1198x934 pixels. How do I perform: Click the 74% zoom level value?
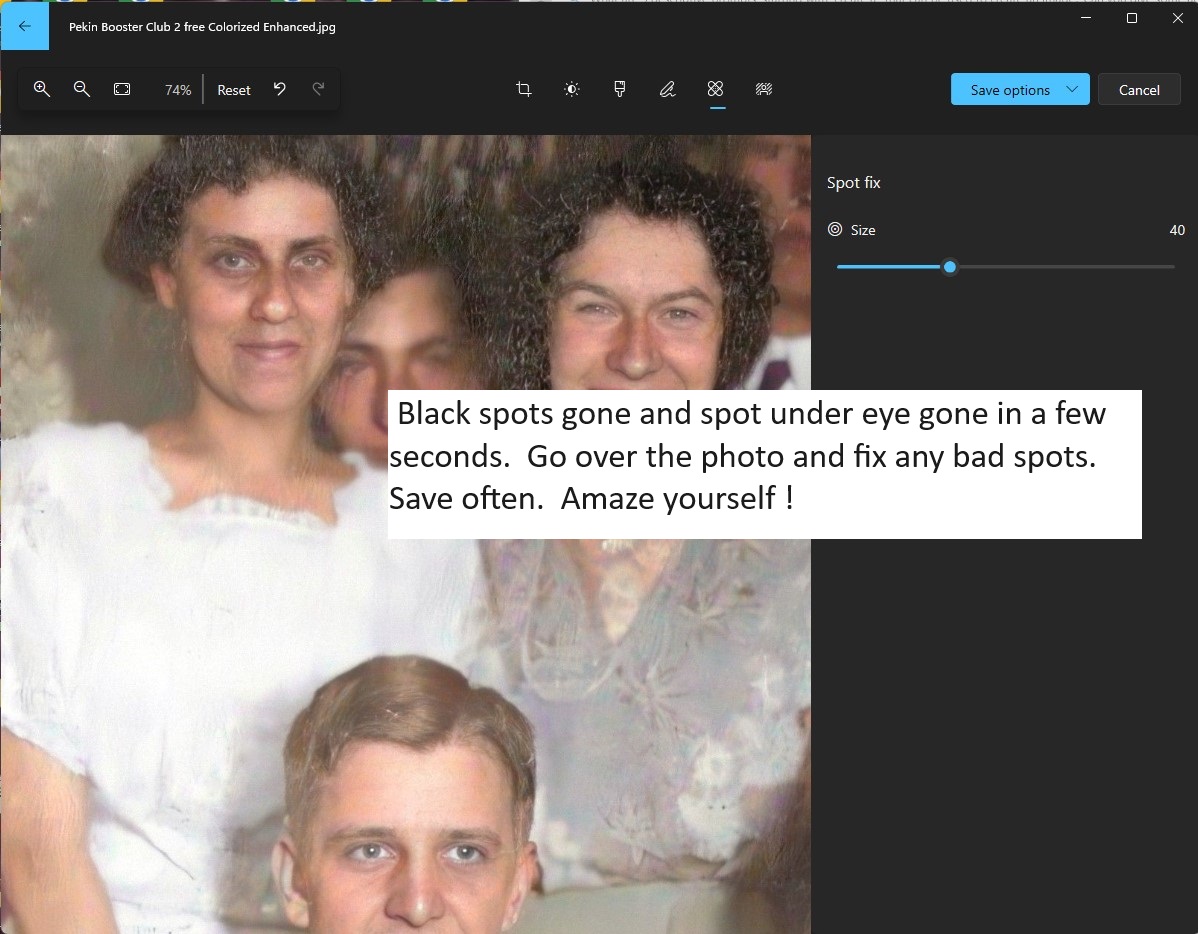coord(178,90)
